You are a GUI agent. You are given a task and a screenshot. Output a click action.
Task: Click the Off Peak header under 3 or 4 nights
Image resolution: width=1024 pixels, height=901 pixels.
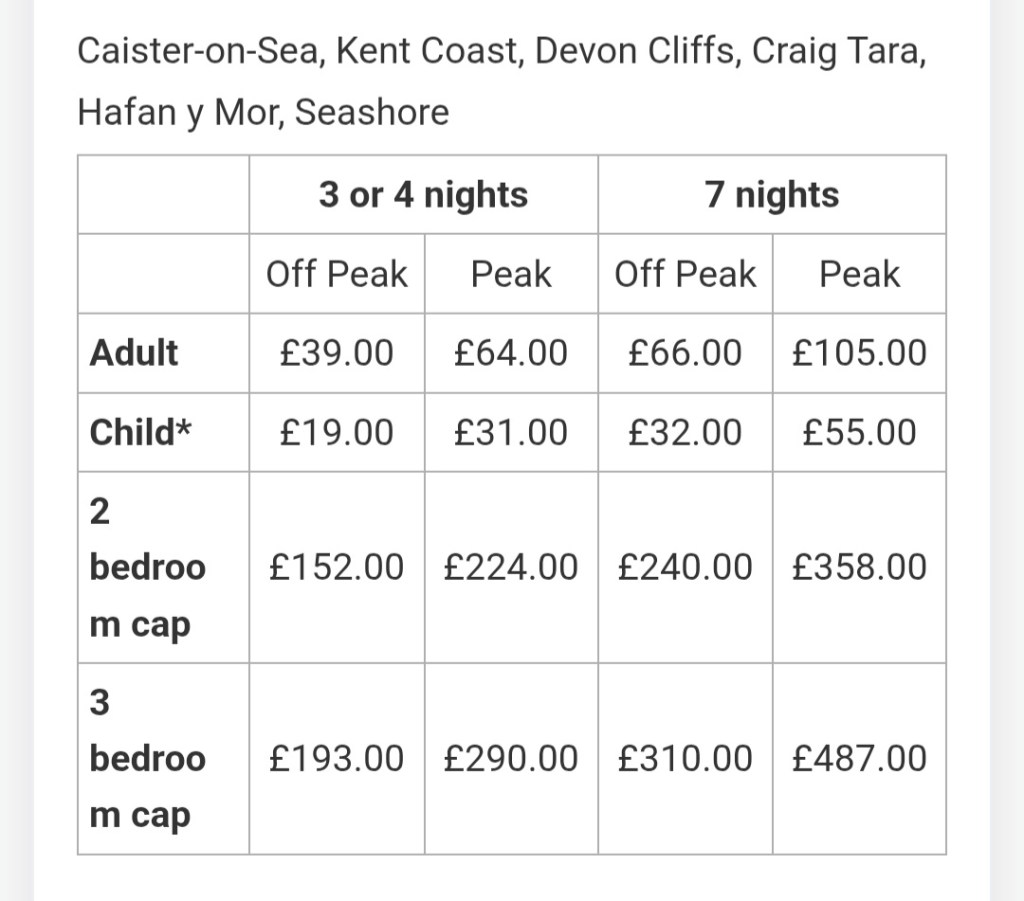click(x=337, y=274)
